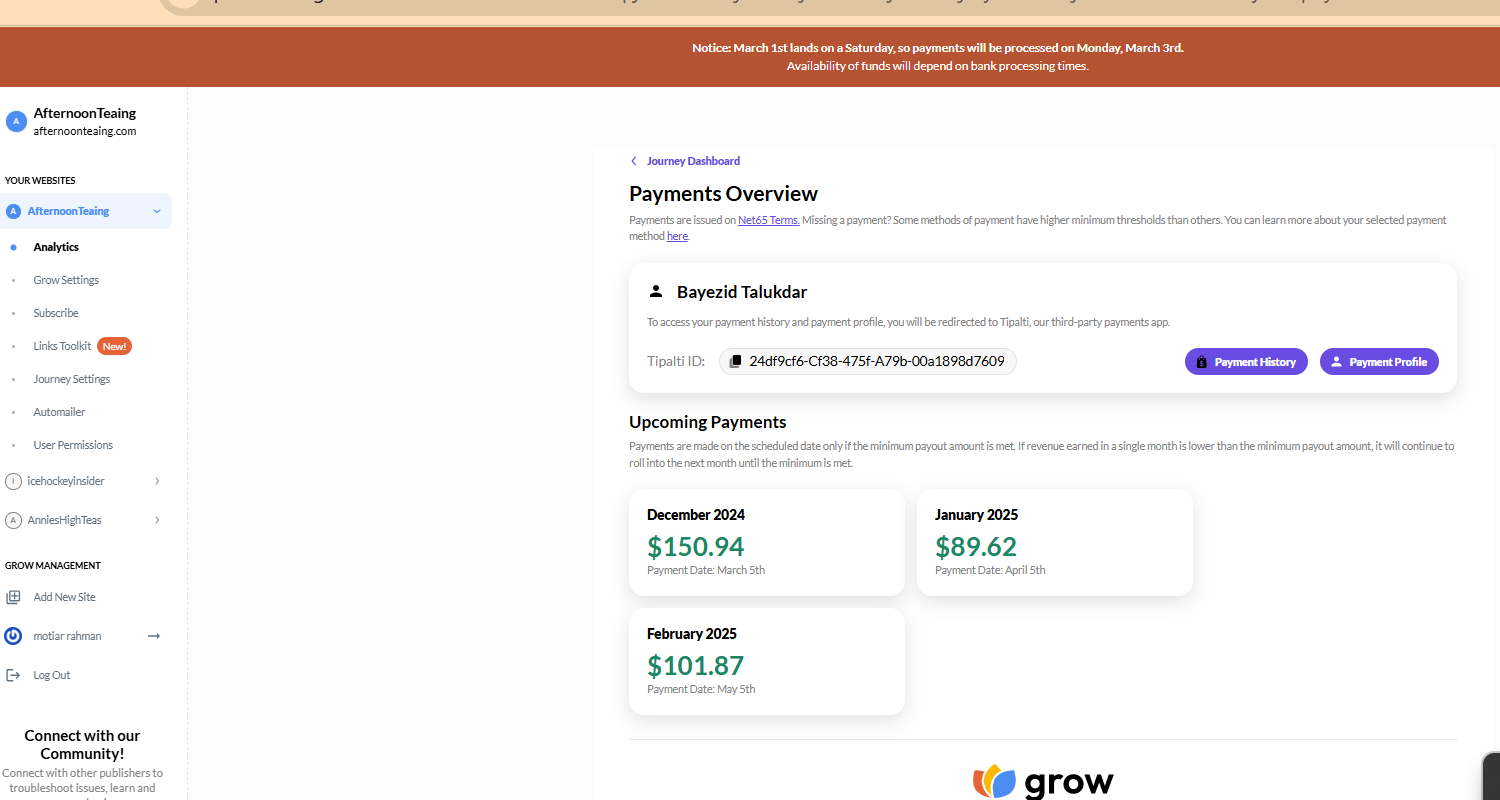Image resolution: width=1500 pixels, height=800 pixels.
Task: Click the back chevron before Journey Dashboard
Action: pyautogui.click(x=633, y=161)
